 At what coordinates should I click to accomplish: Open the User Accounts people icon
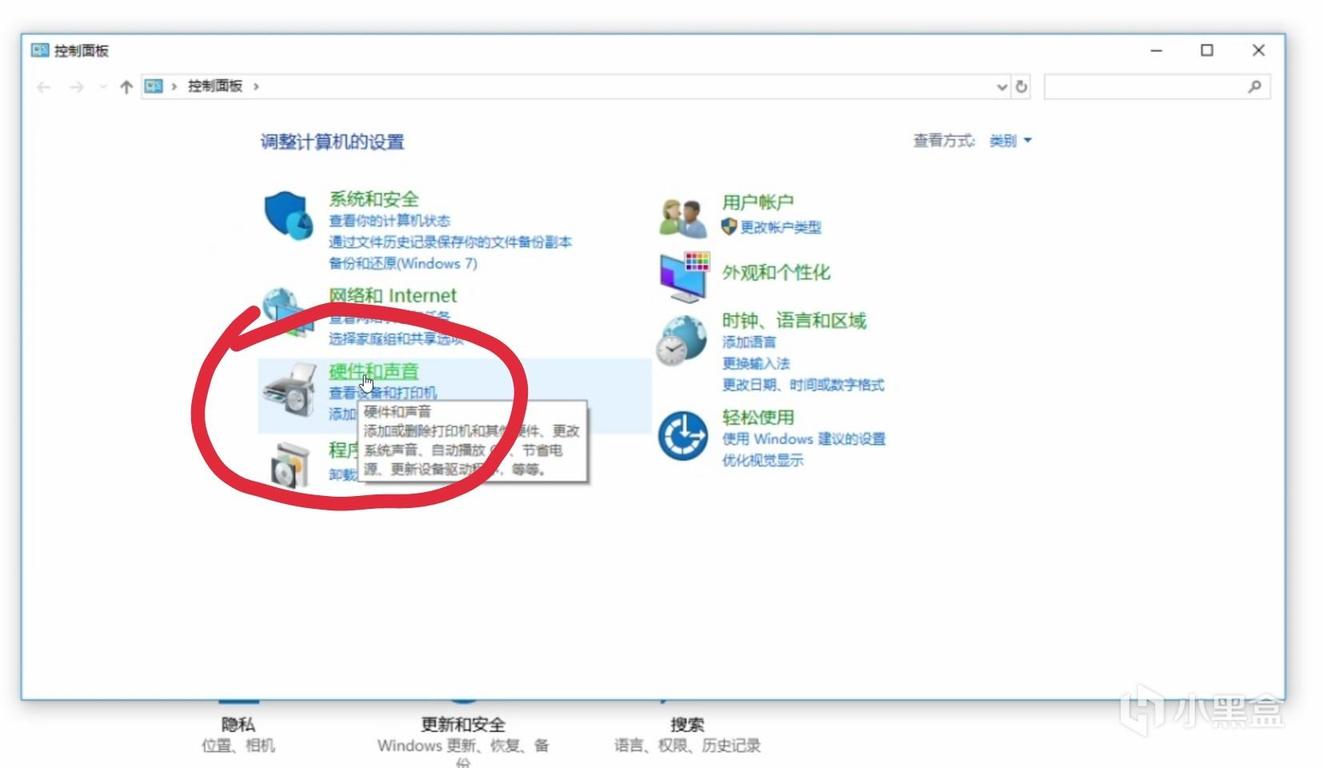[x=683, y=217]
